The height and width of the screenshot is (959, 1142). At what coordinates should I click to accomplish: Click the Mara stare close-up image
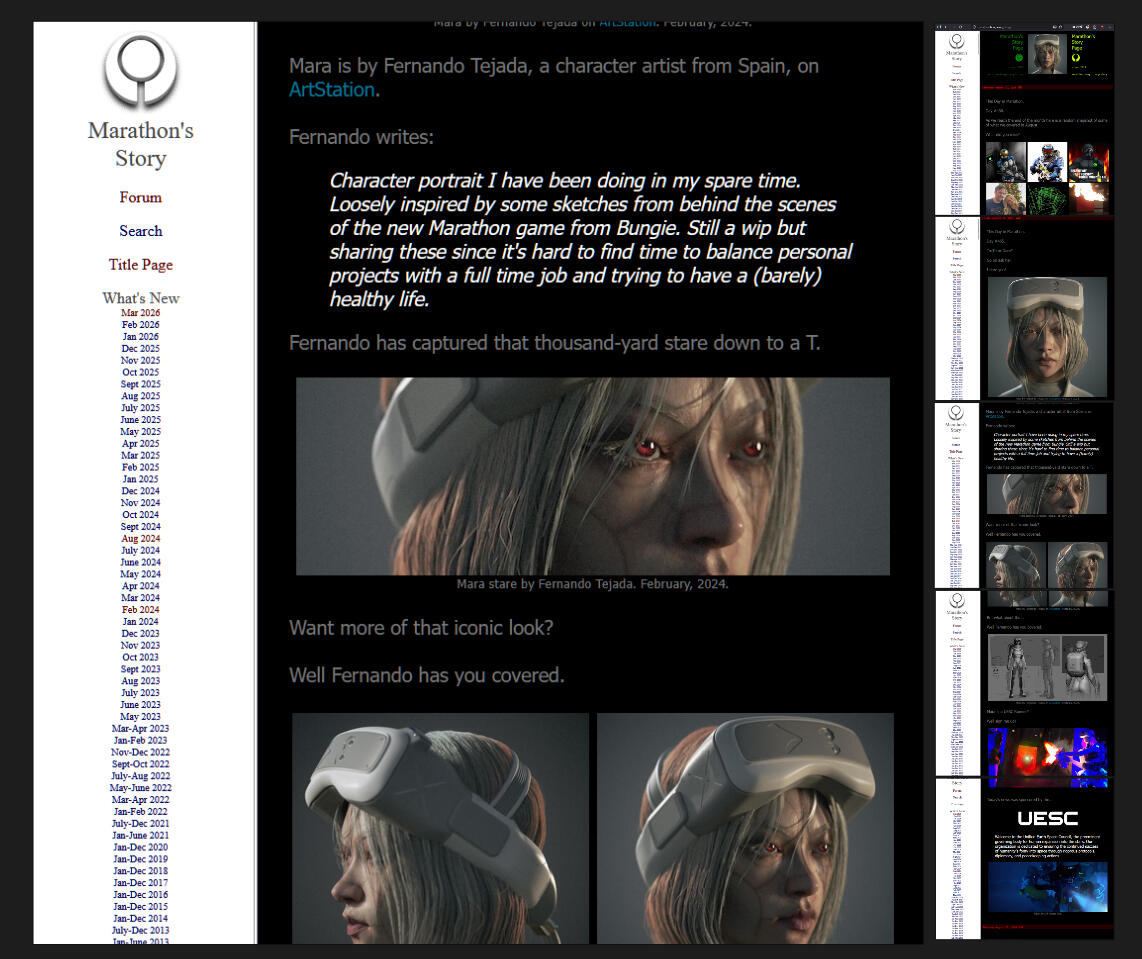593,476
